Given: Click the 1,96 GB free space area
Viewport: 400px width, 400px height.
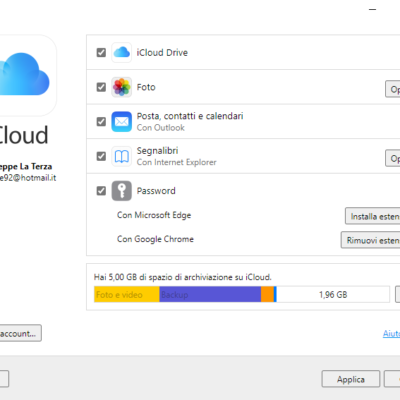Looking at the screenshot, I should (333, 295).
